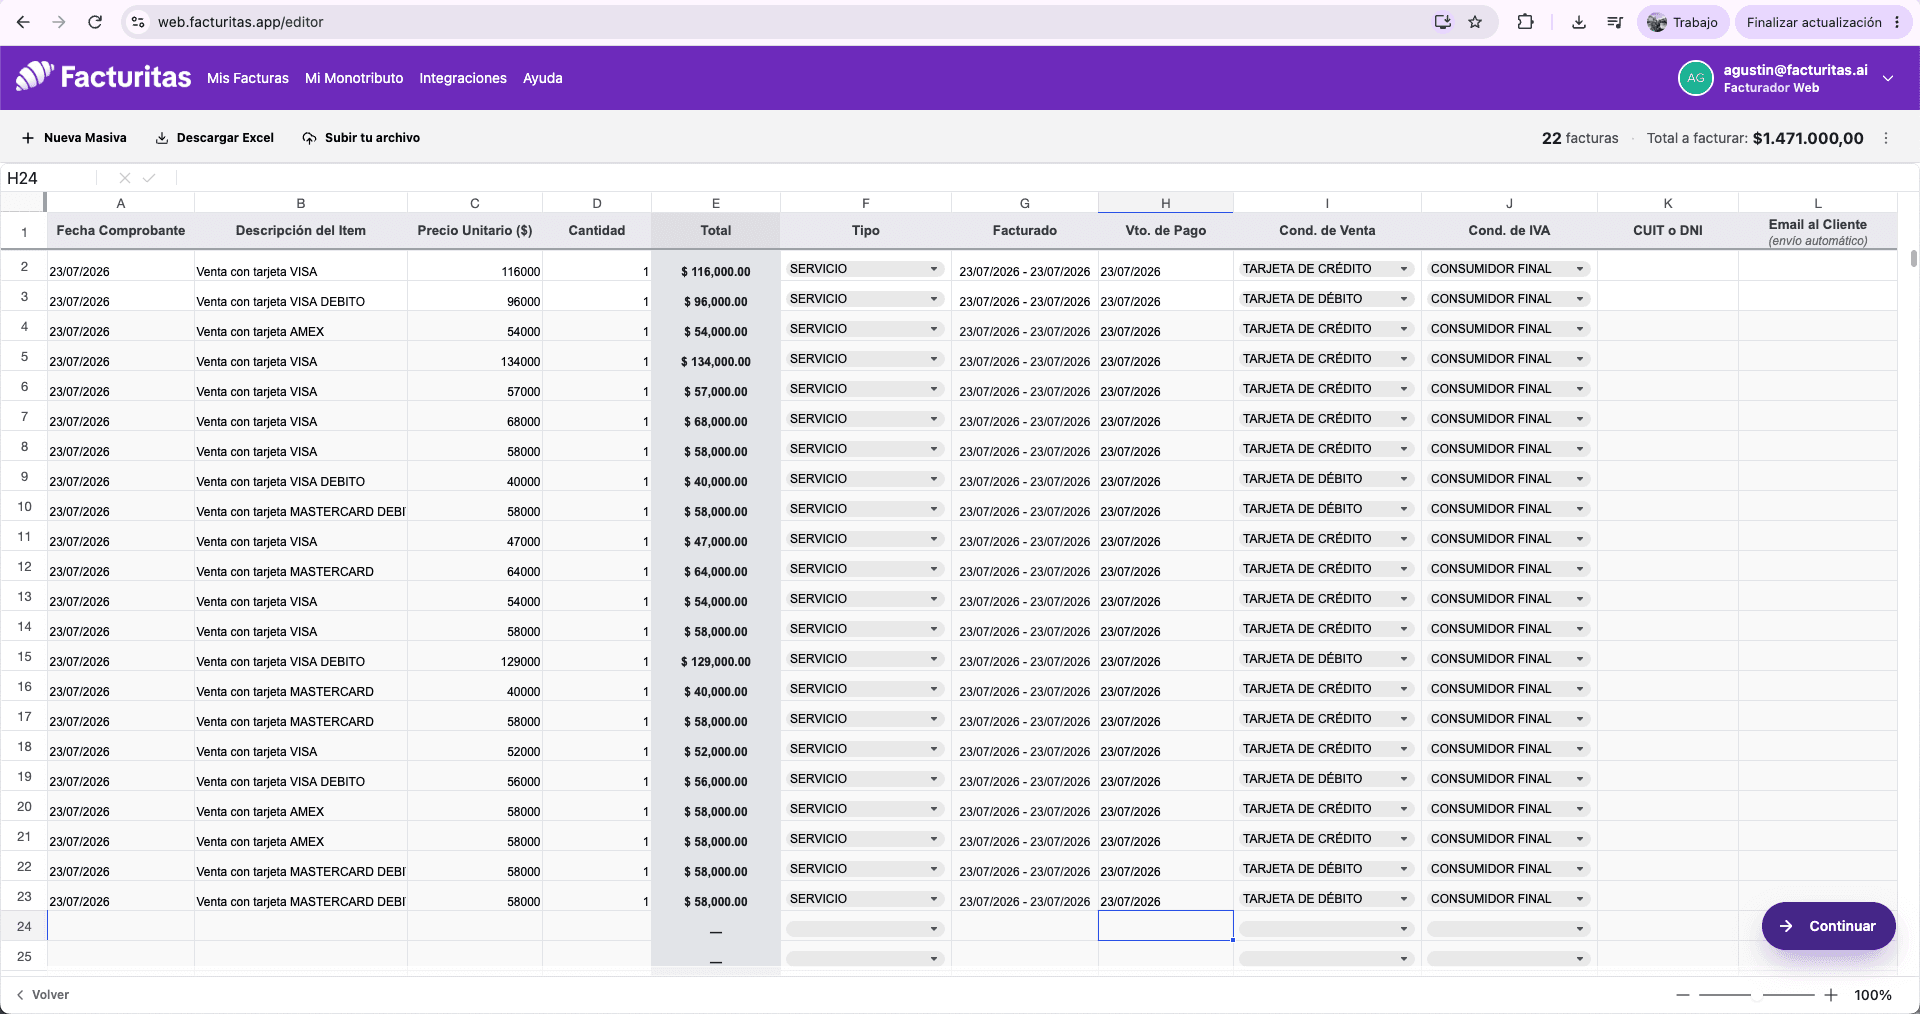Click the Subir tu archivo upload icon
This screenshot has height=1014, width=1920.
click(310, 138)
